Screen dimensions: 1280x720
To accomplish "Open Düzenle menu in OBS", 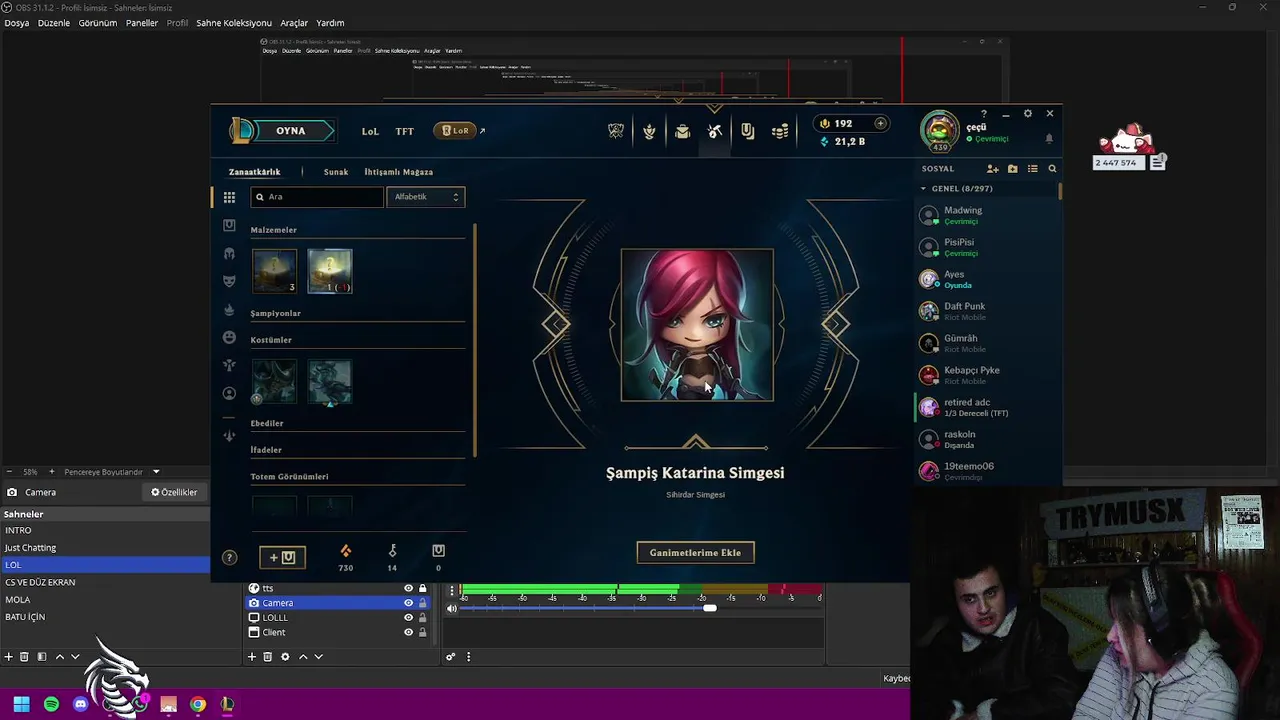I will point(54,23).
